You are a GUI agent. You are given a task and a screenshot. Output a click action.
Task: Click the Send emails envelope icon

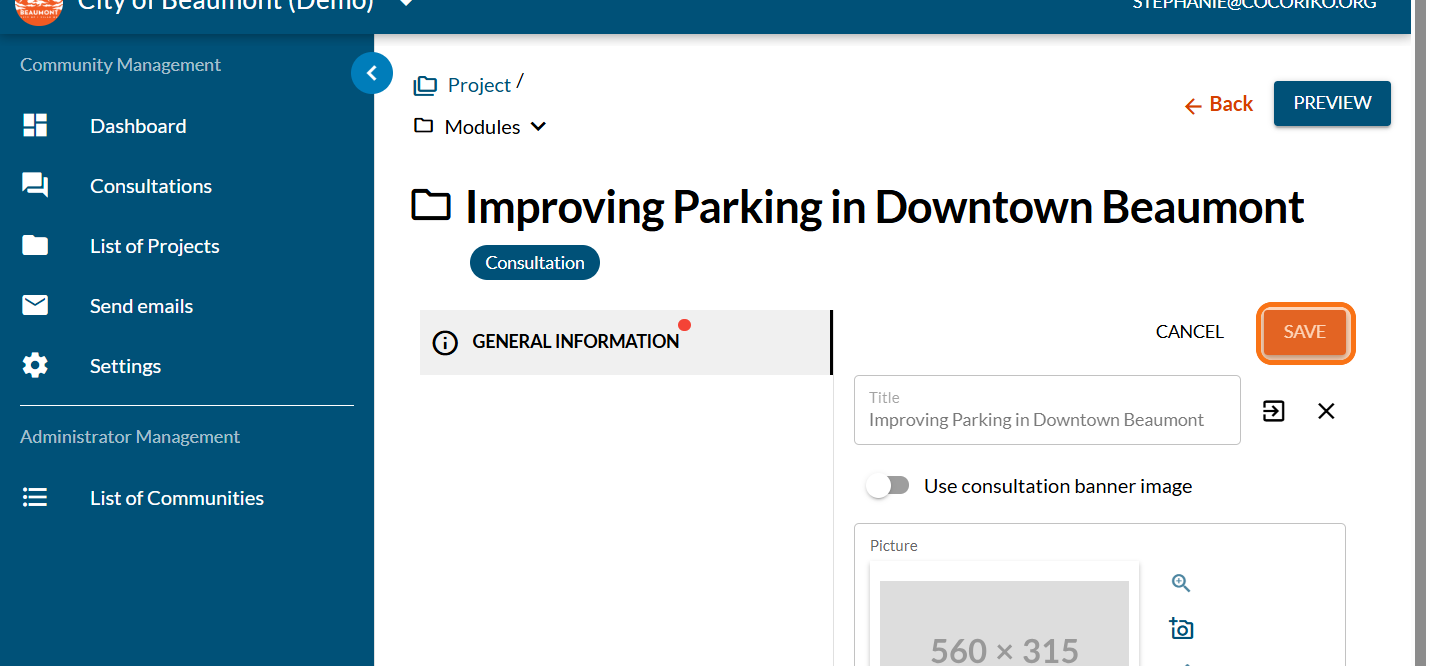35,306
